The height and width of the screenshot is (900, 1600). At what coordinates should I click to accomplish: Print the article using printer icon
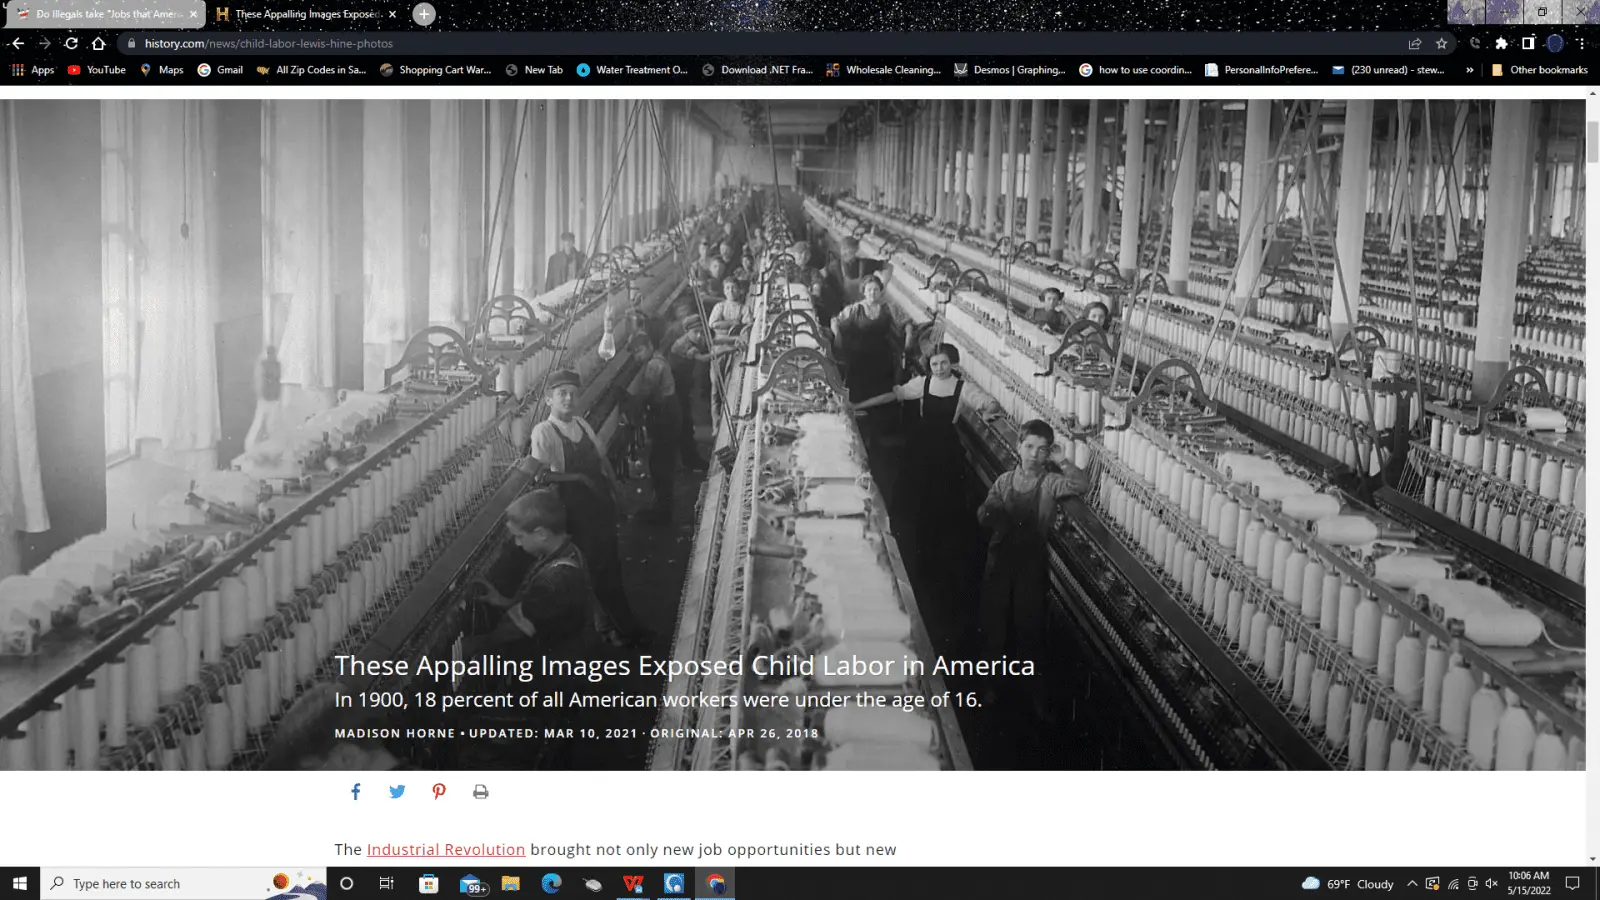pos(481,792)
